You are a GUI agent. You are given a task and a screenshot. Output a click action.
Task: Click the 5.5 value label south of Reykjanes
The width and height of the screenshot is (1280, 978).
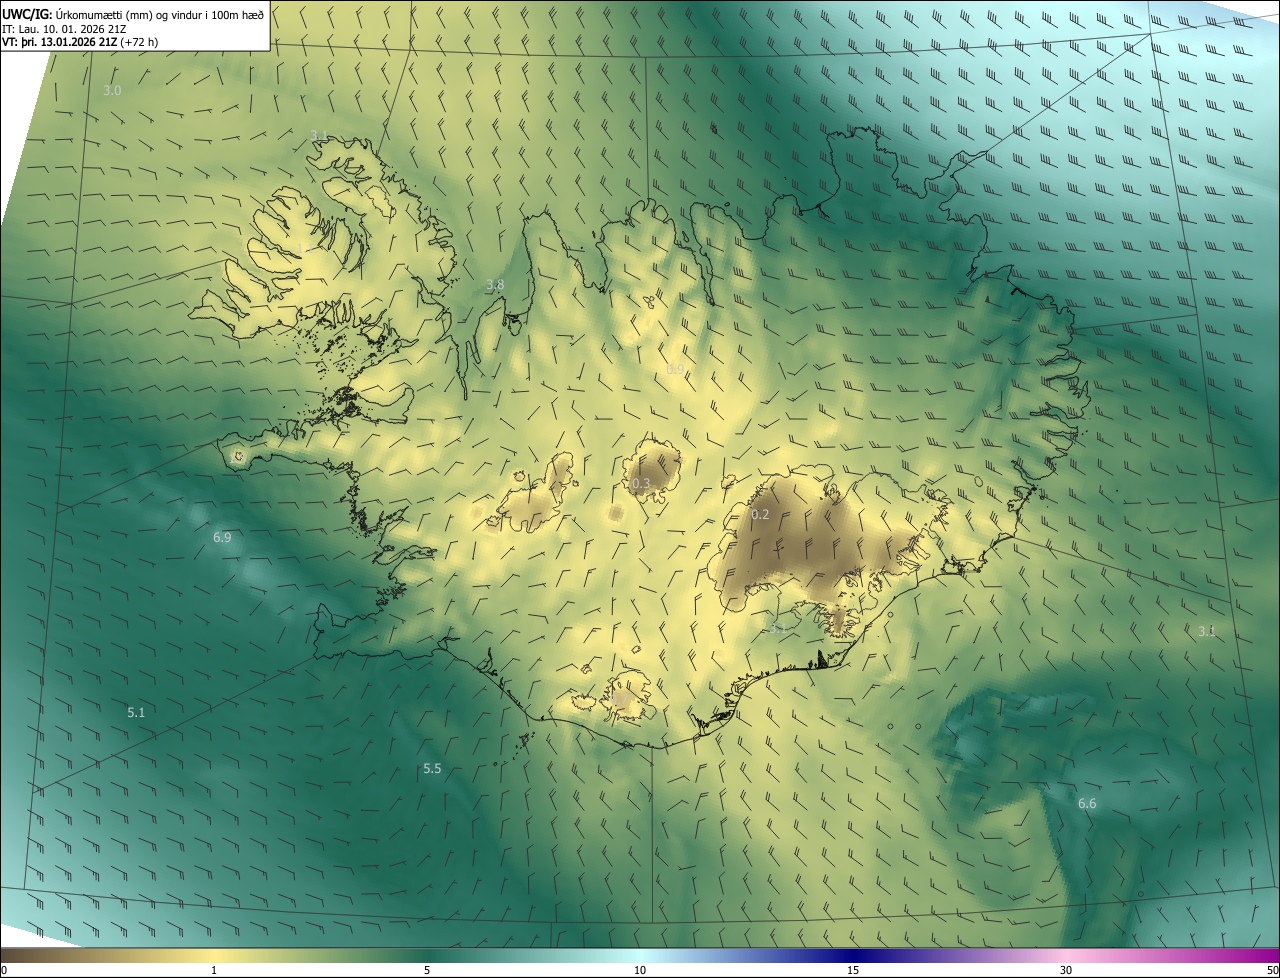pyautogui.click(x=432, y=769)
